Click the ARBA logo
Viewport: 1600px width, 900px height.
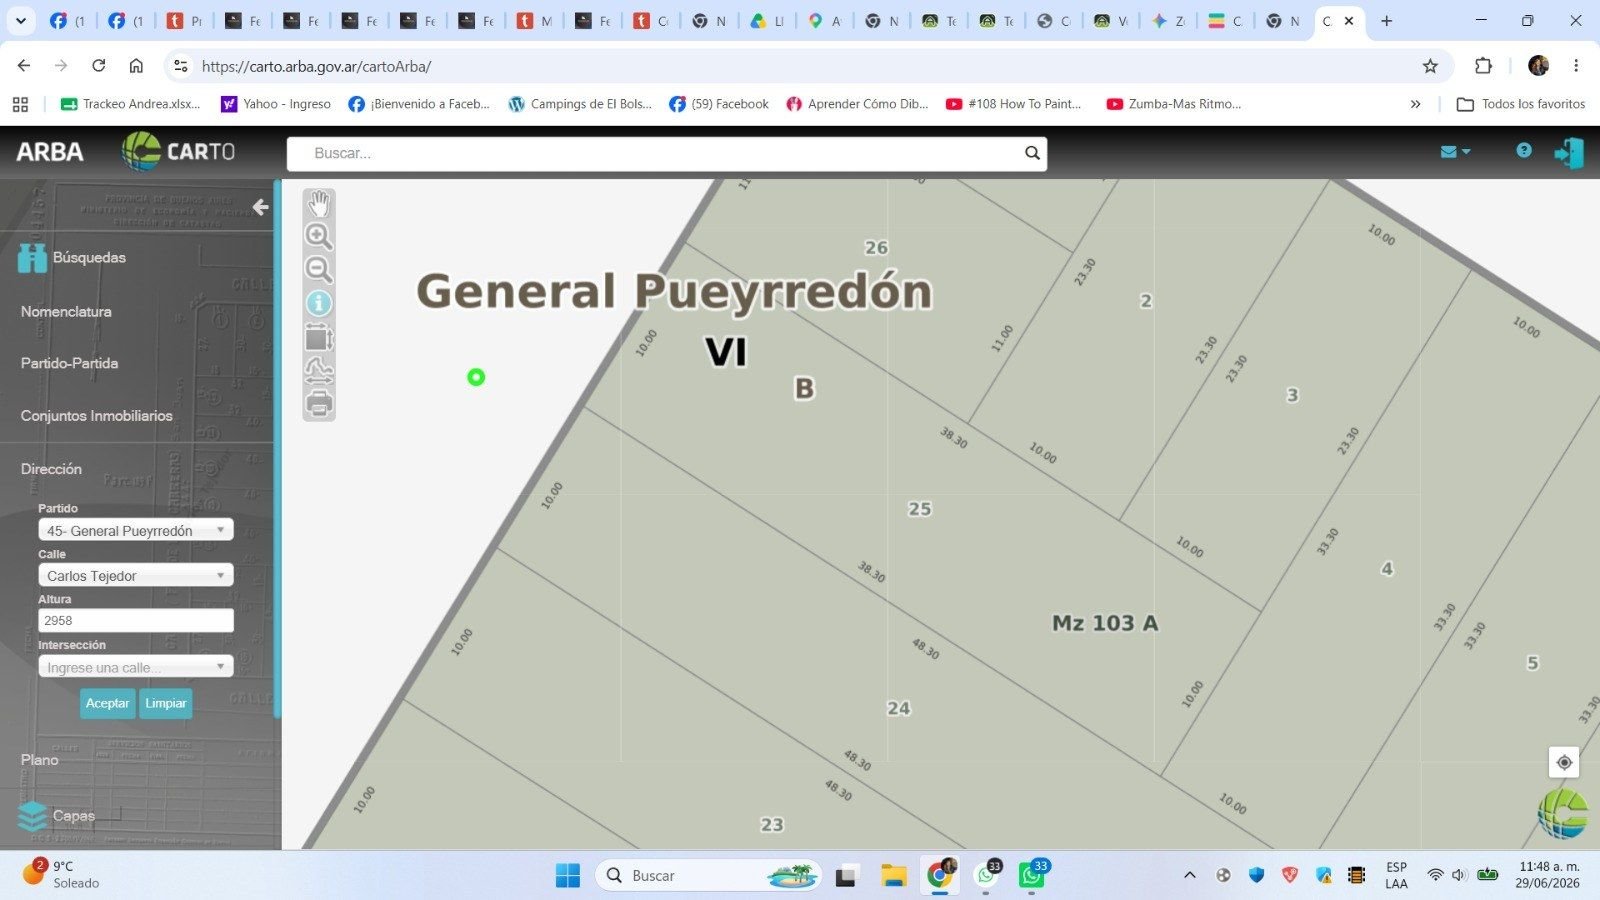click(x=50, y=152)
